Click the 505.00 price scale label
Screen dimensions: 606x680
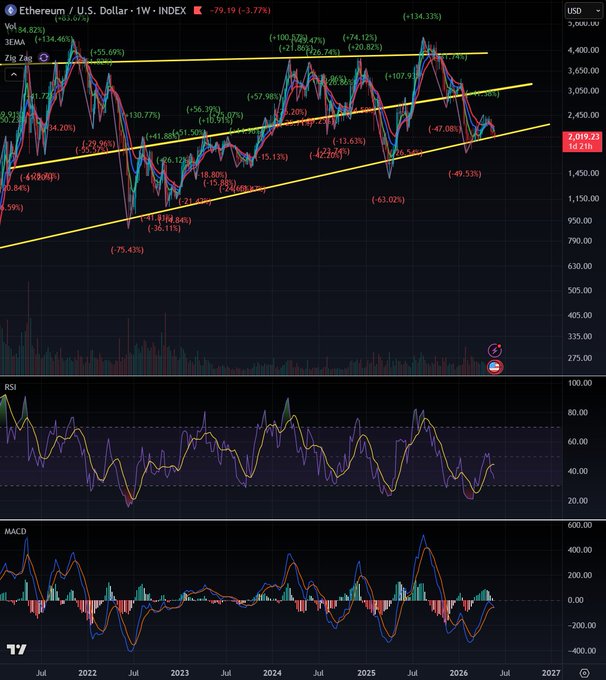[x=580, y=291]
